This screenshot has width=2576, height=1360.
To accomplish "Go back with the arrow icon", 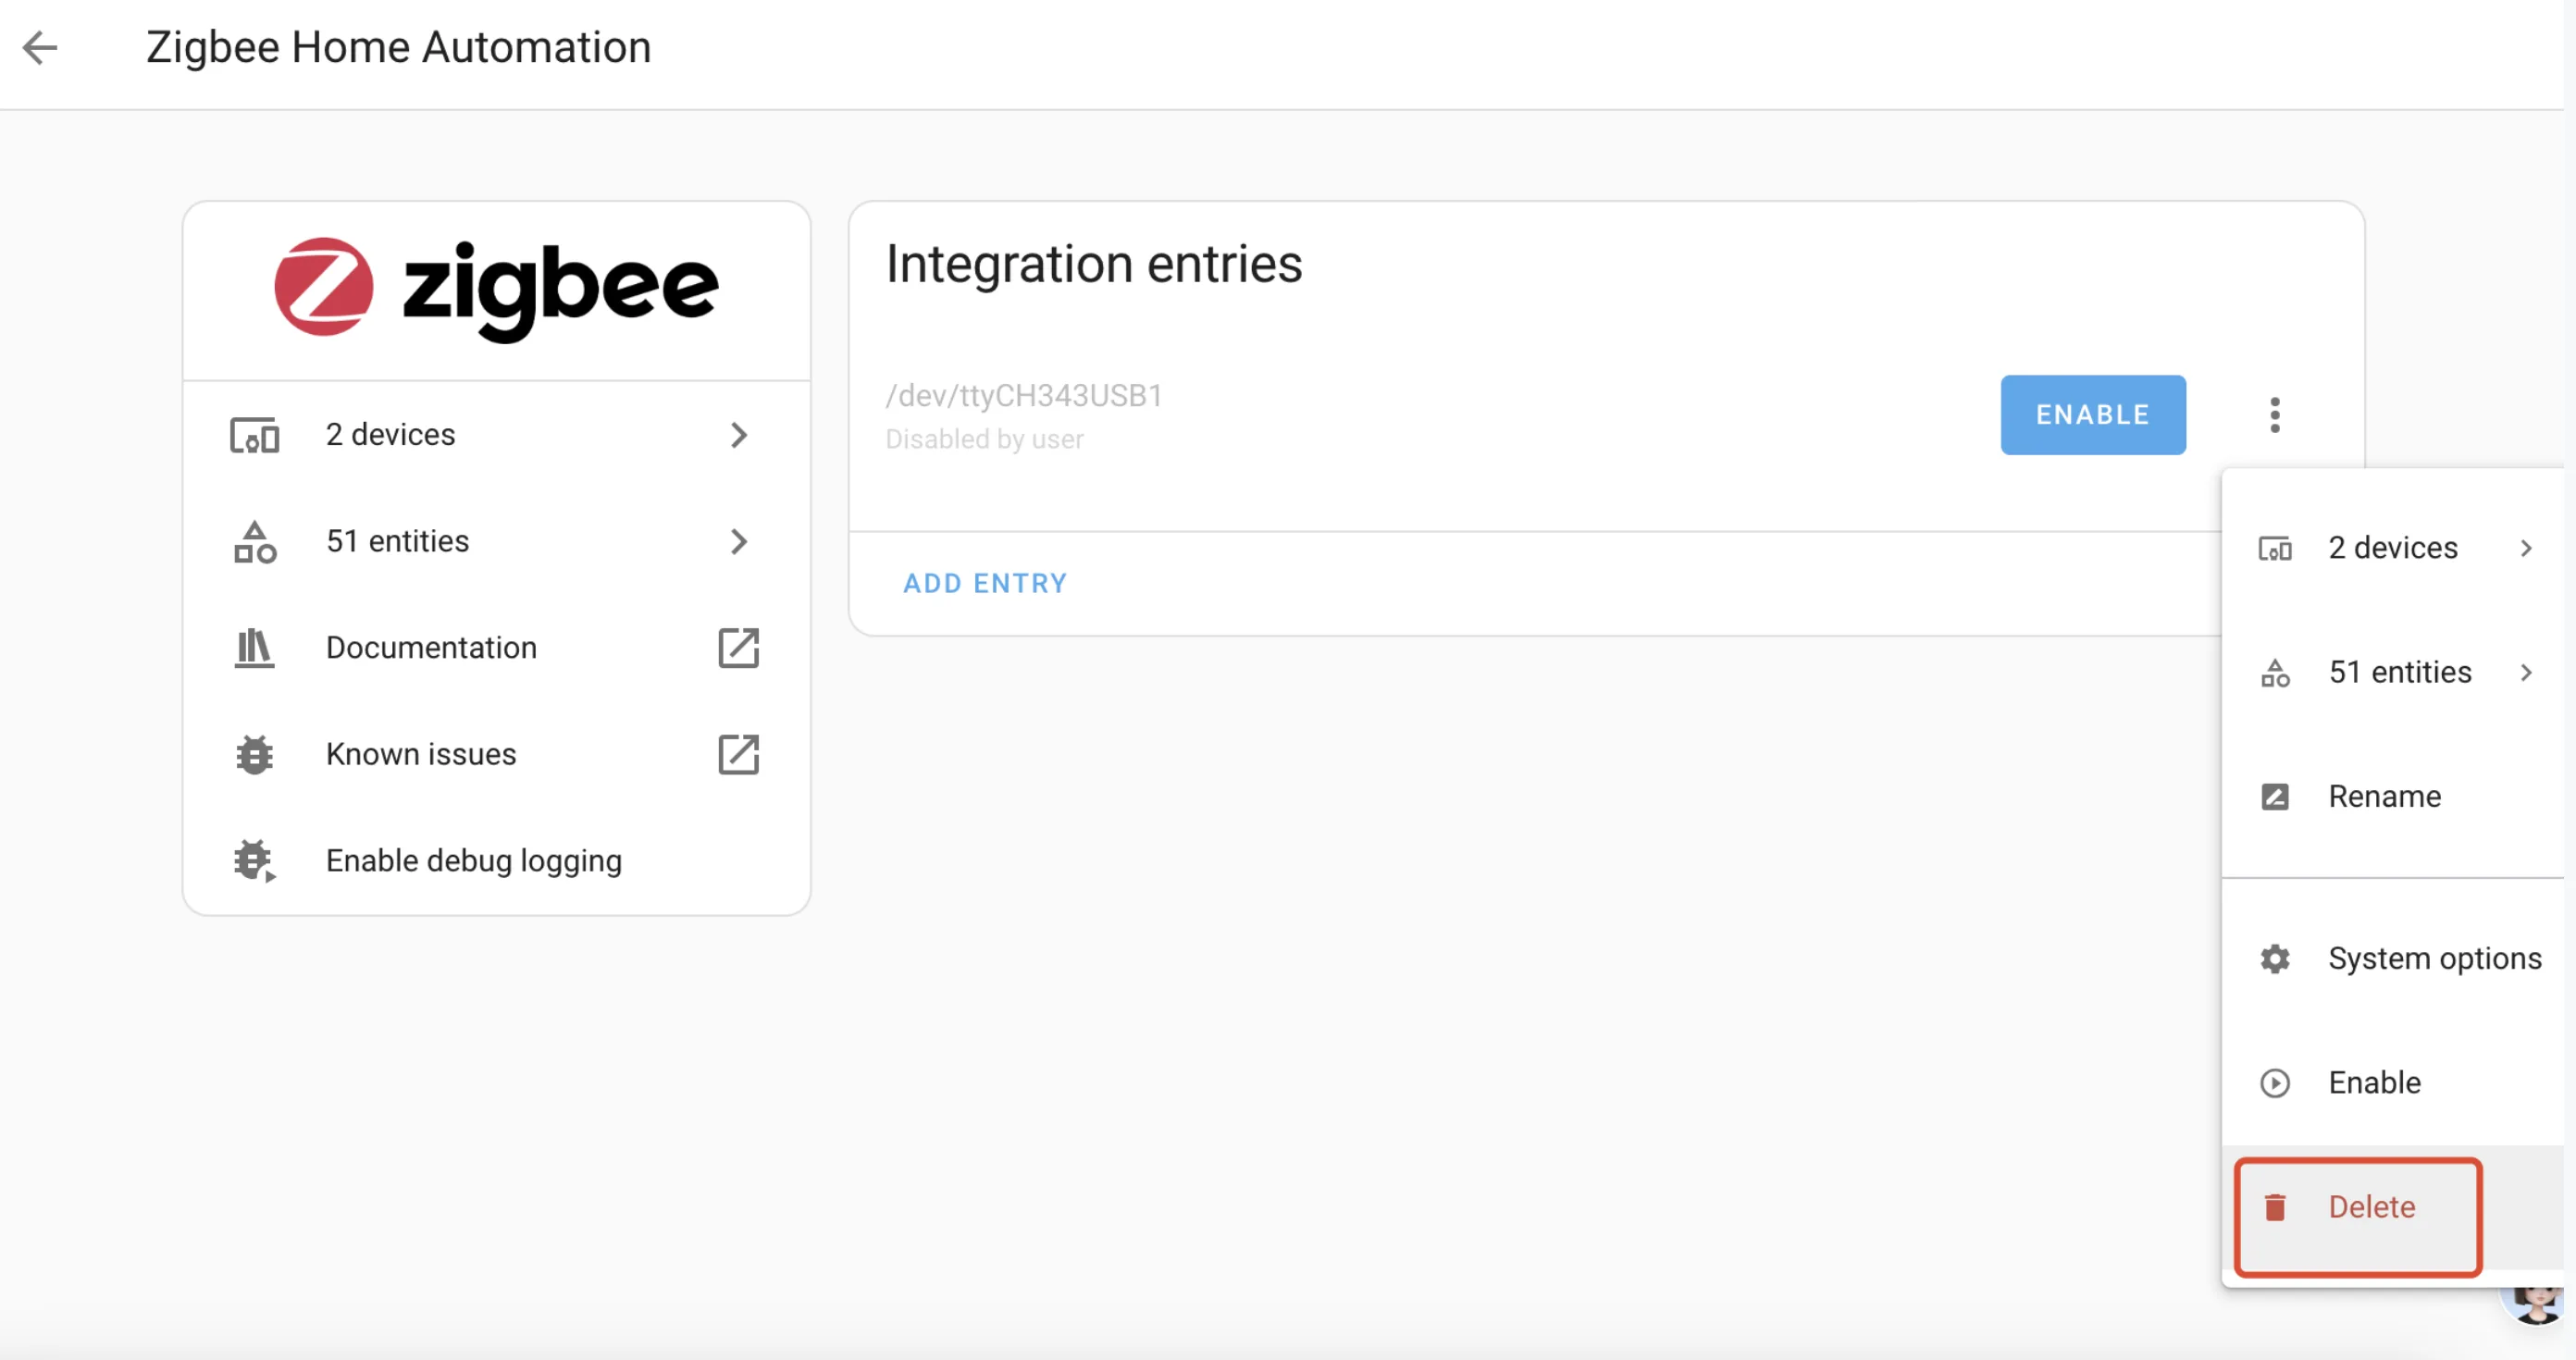I will click(40, 47).
